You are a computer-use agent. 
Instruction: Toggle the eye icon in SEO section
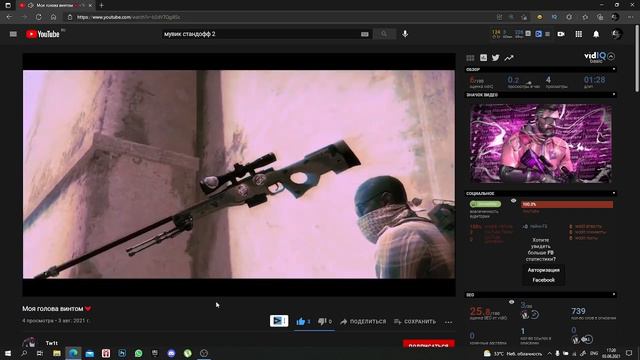click(511, 302)
